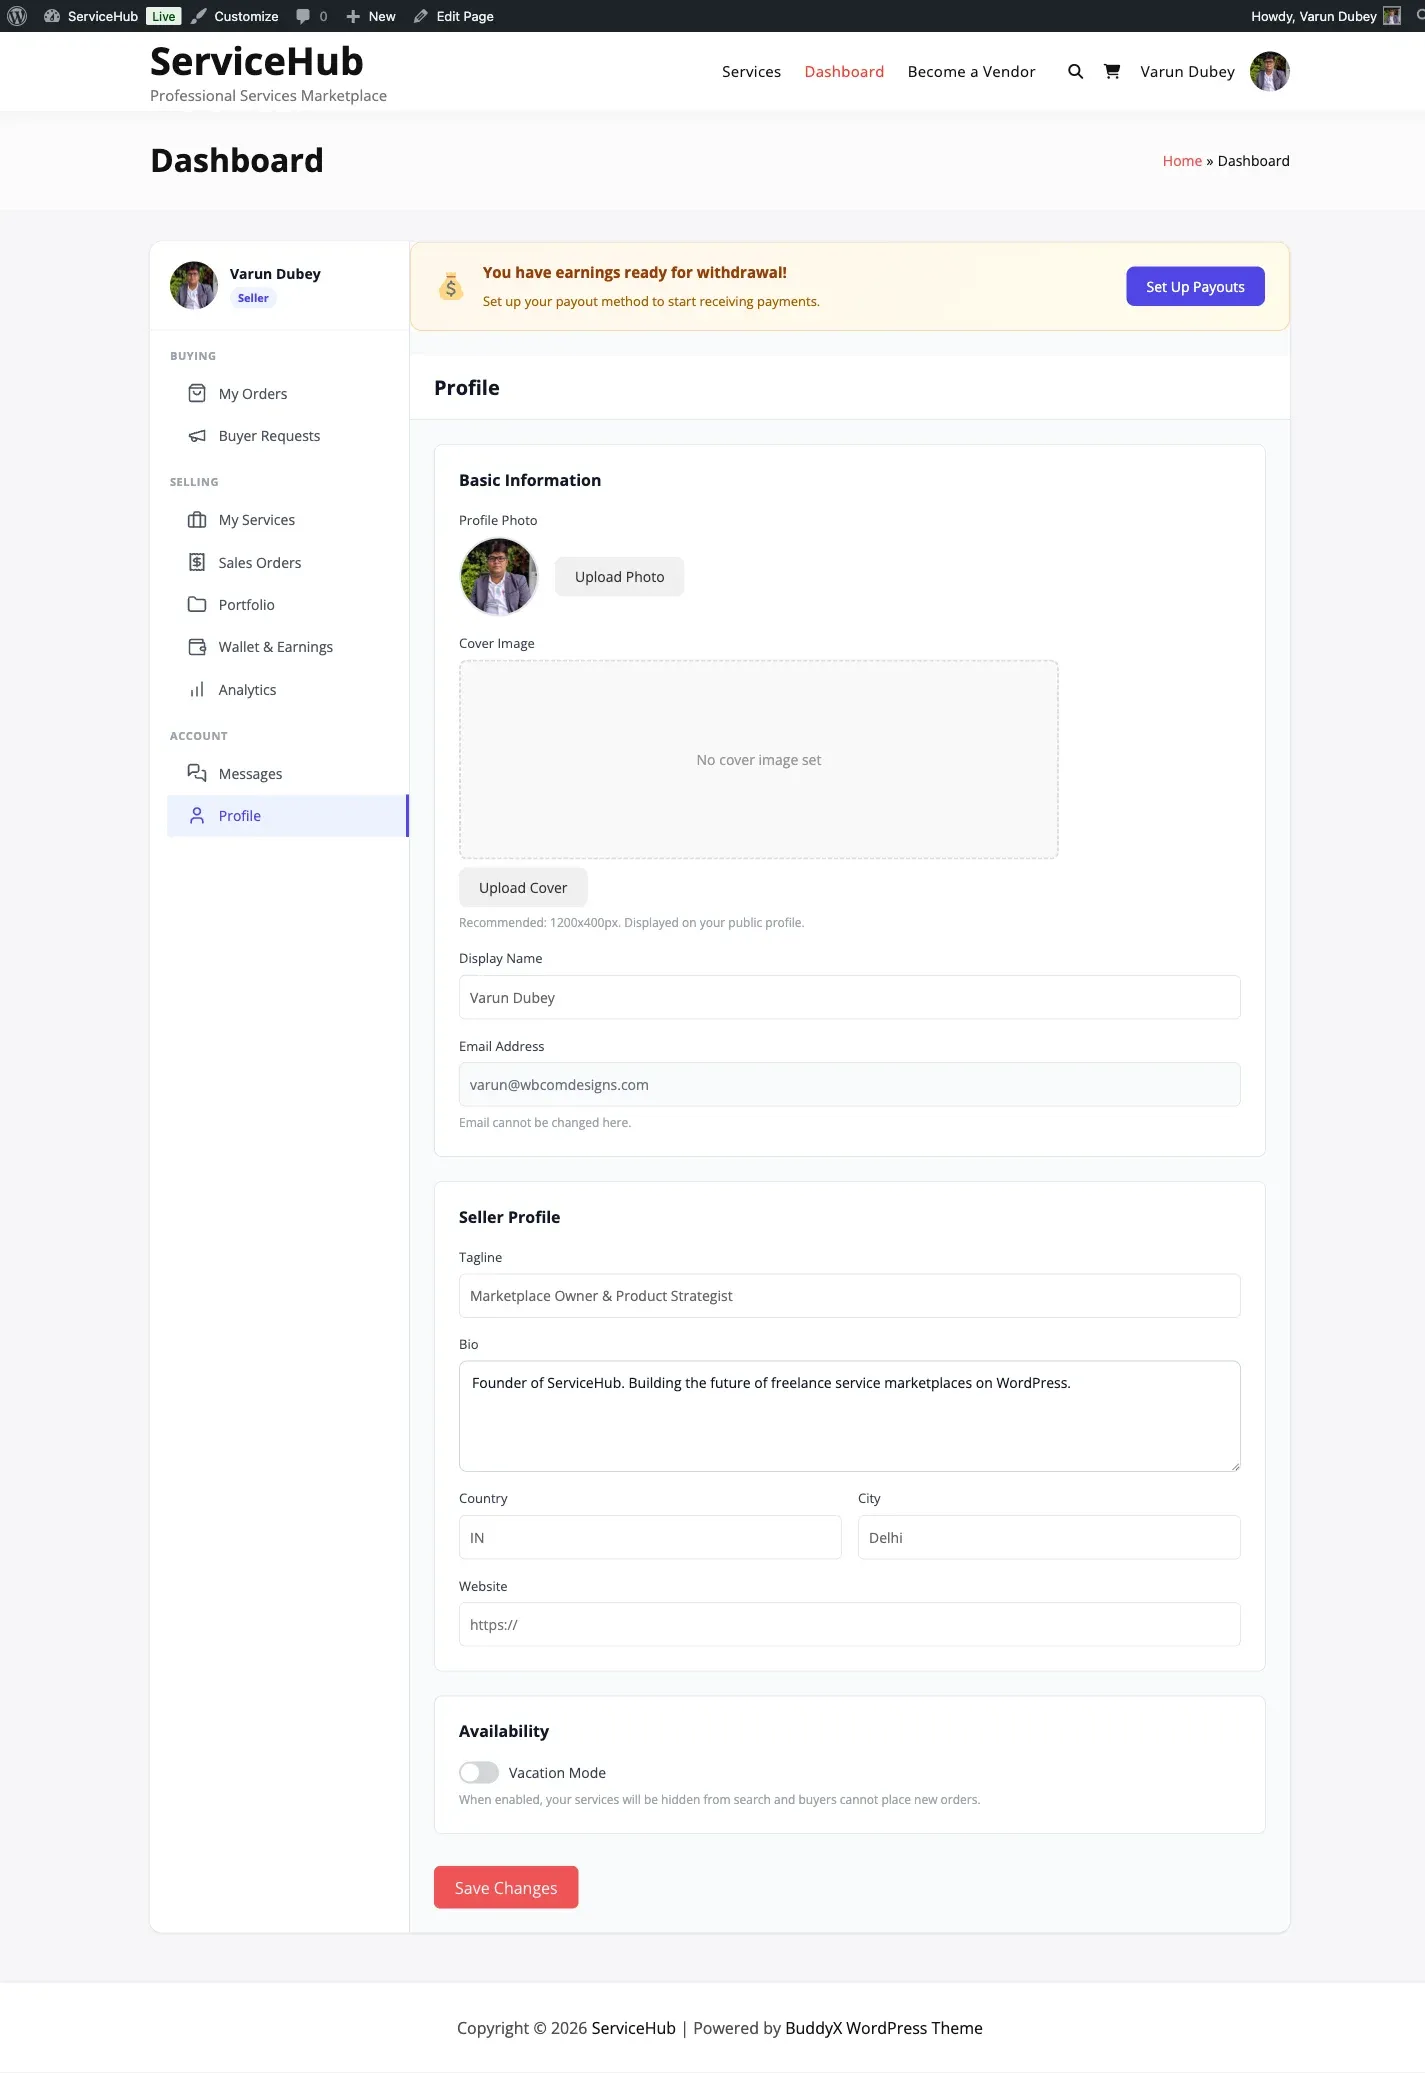
Task: Click the Tagline input field
Action: [850, 1295]
